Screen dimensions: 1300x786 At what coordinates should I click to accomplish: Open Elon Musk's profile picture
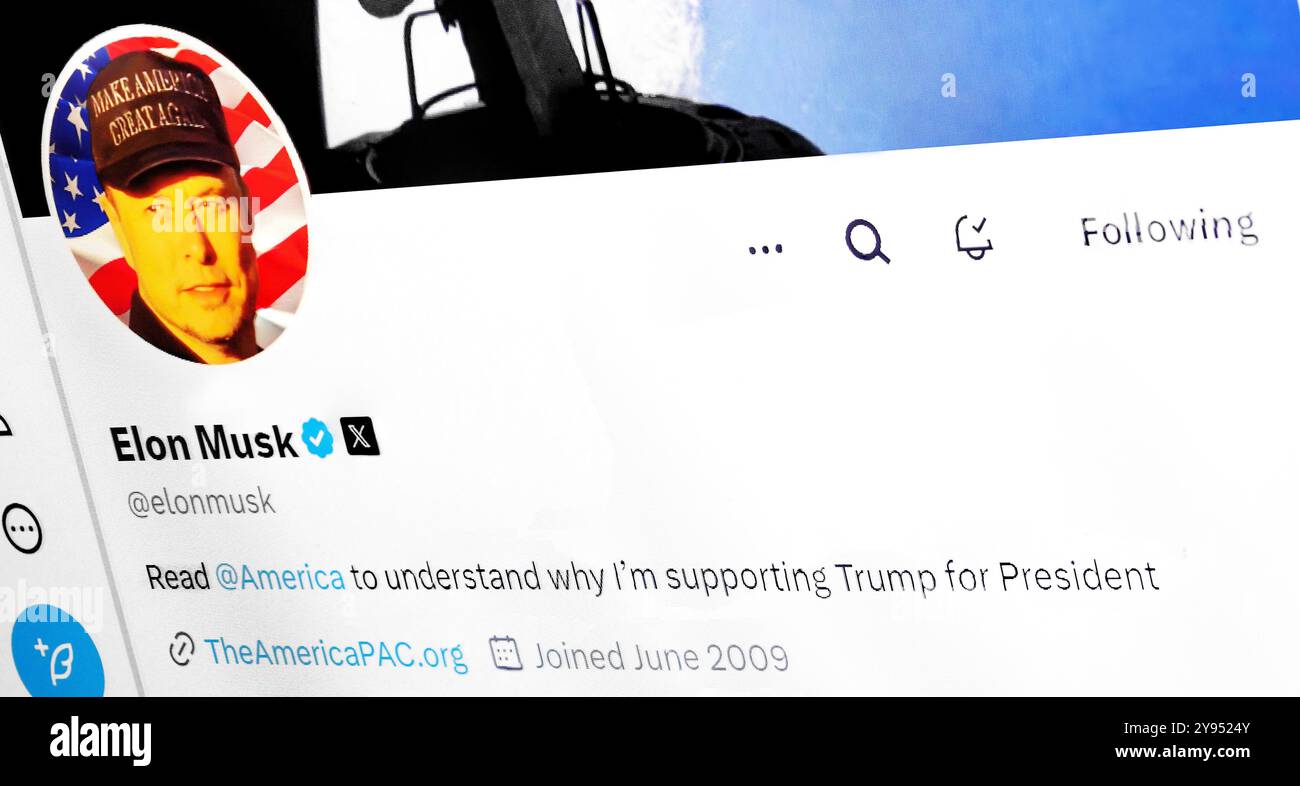(176, 194)
